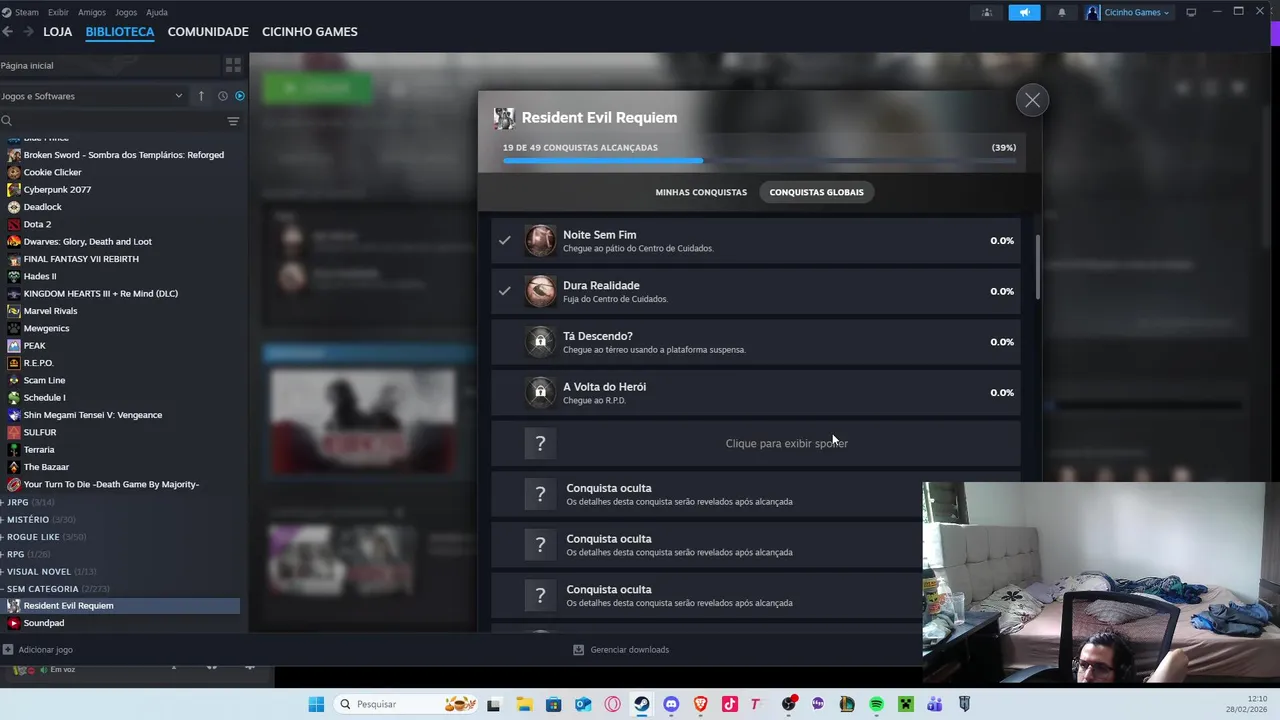Click the locked A Volta do Herói icon
This screenshot has height=720, width=1280.
[540, 392]
